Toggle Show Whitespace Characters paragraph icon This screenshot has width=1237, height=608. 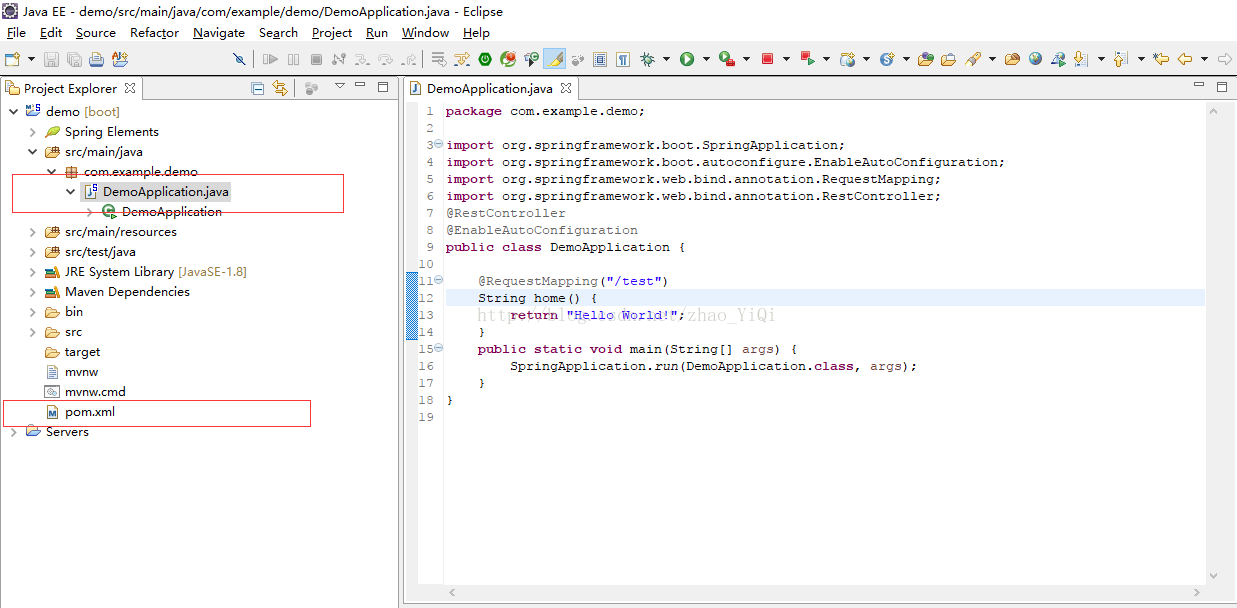pos(623,59)
